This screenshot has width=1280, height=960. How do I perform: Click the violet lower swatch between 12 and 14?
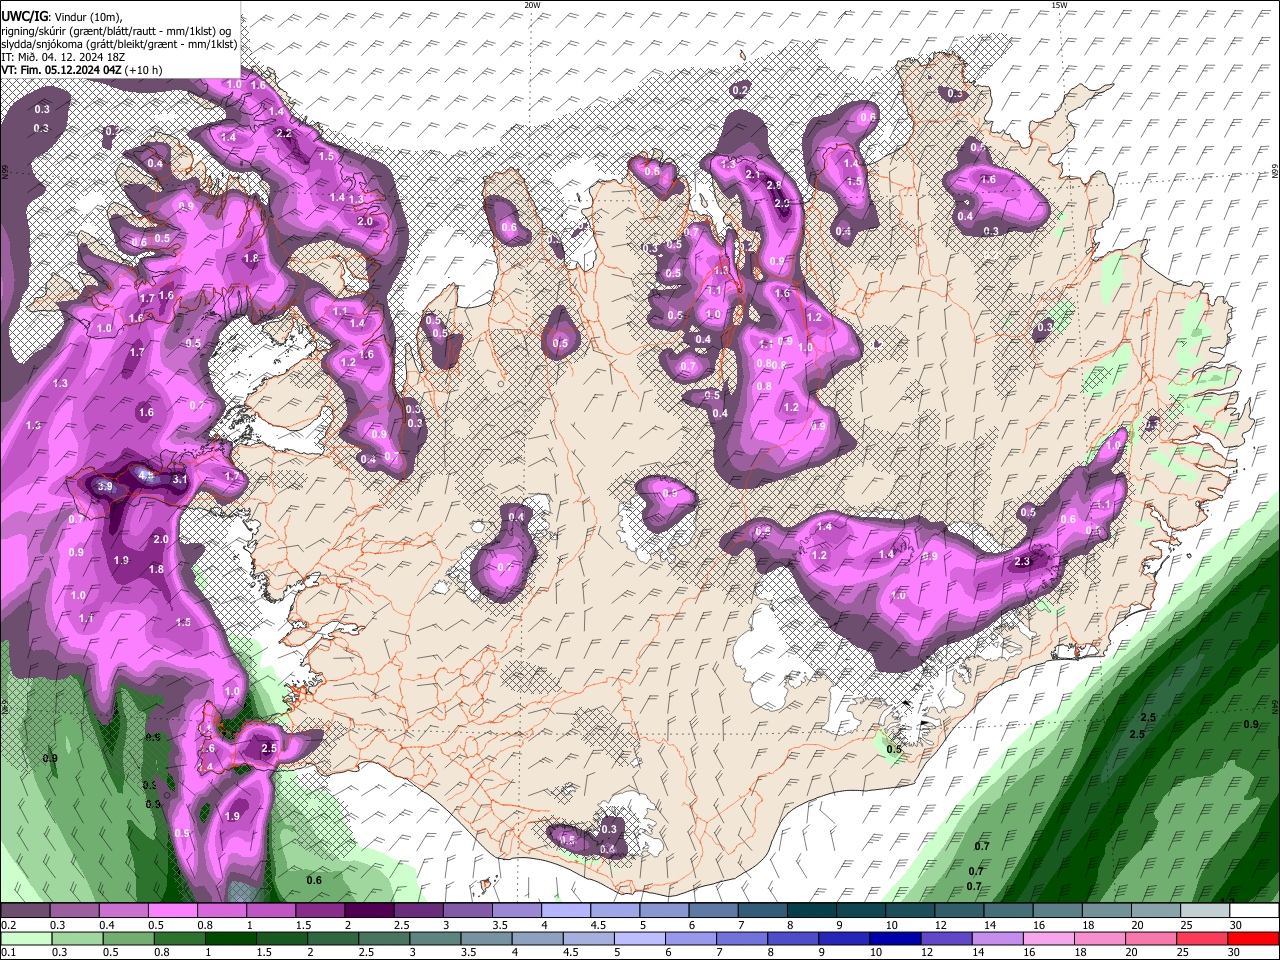pos(947,938)
